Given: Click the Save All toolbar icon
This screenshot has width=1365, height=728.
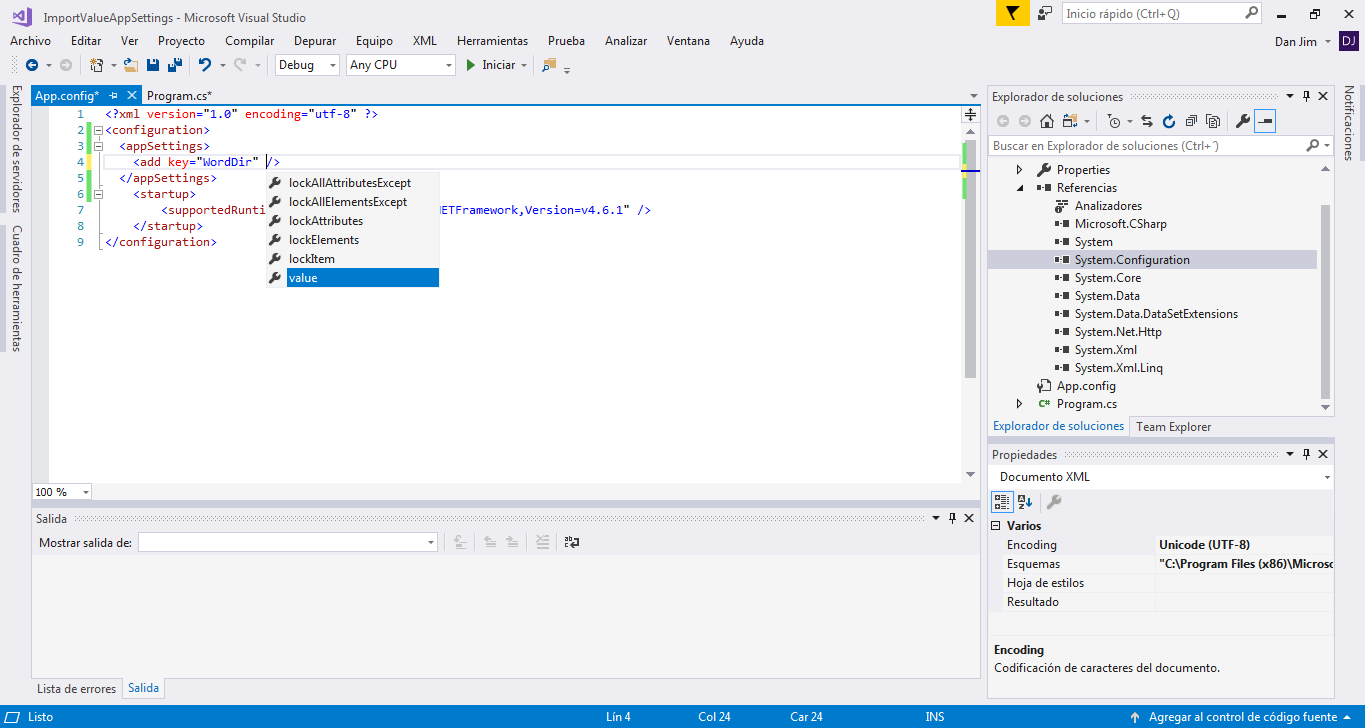Looking at the screenshot, I should tap(175, 65).
